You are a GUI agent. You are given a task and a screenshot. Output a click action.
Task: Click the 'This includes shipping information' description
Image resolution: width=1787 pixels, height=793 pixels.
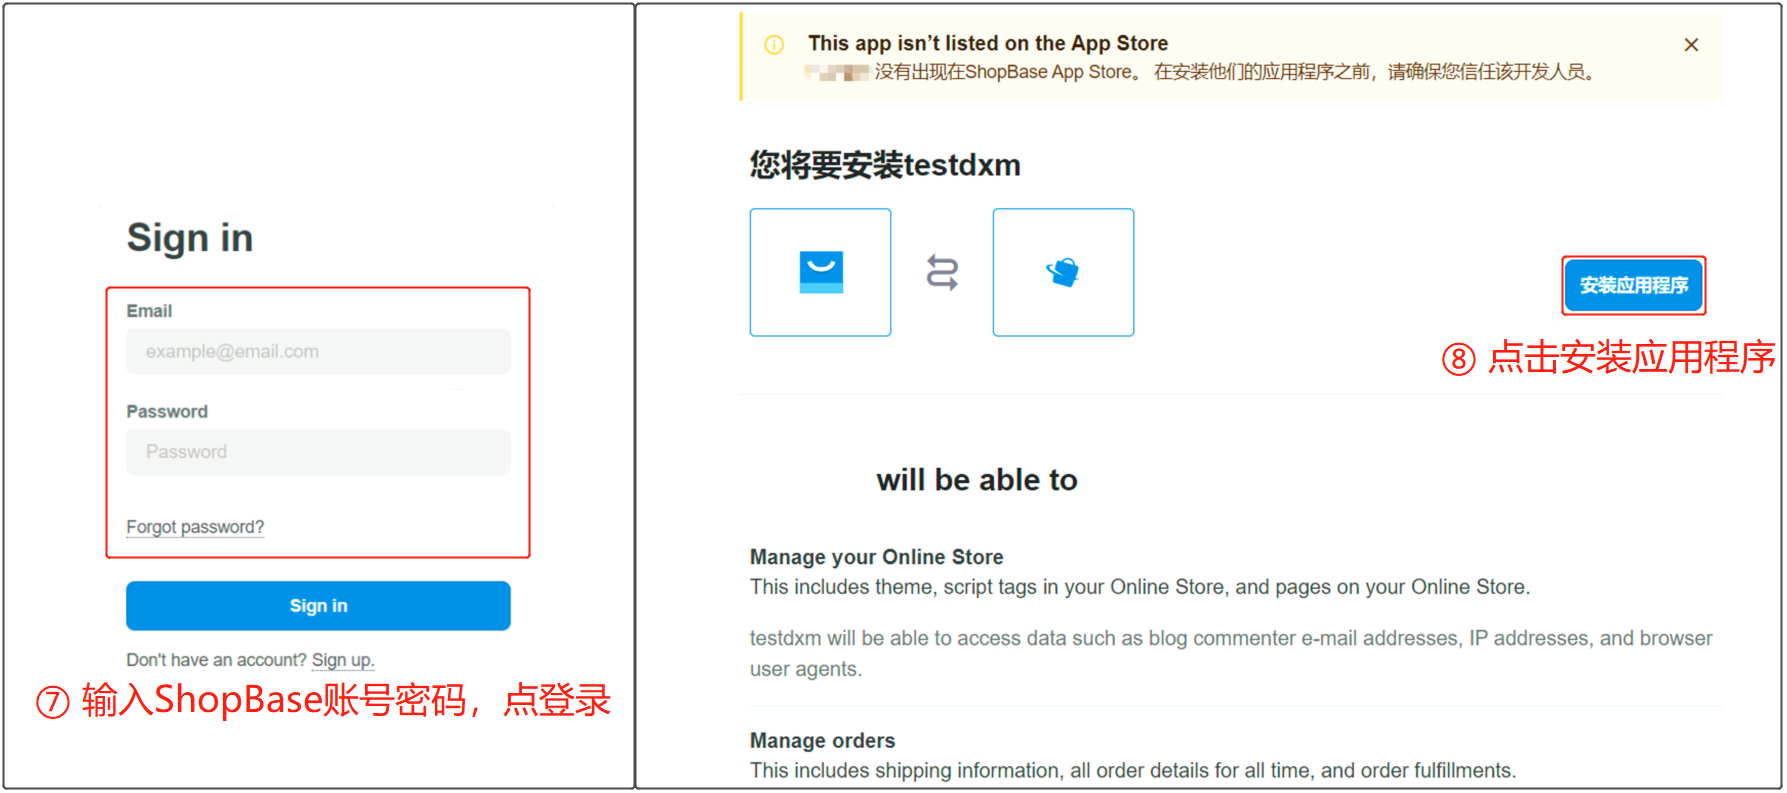click(1133, 771)
